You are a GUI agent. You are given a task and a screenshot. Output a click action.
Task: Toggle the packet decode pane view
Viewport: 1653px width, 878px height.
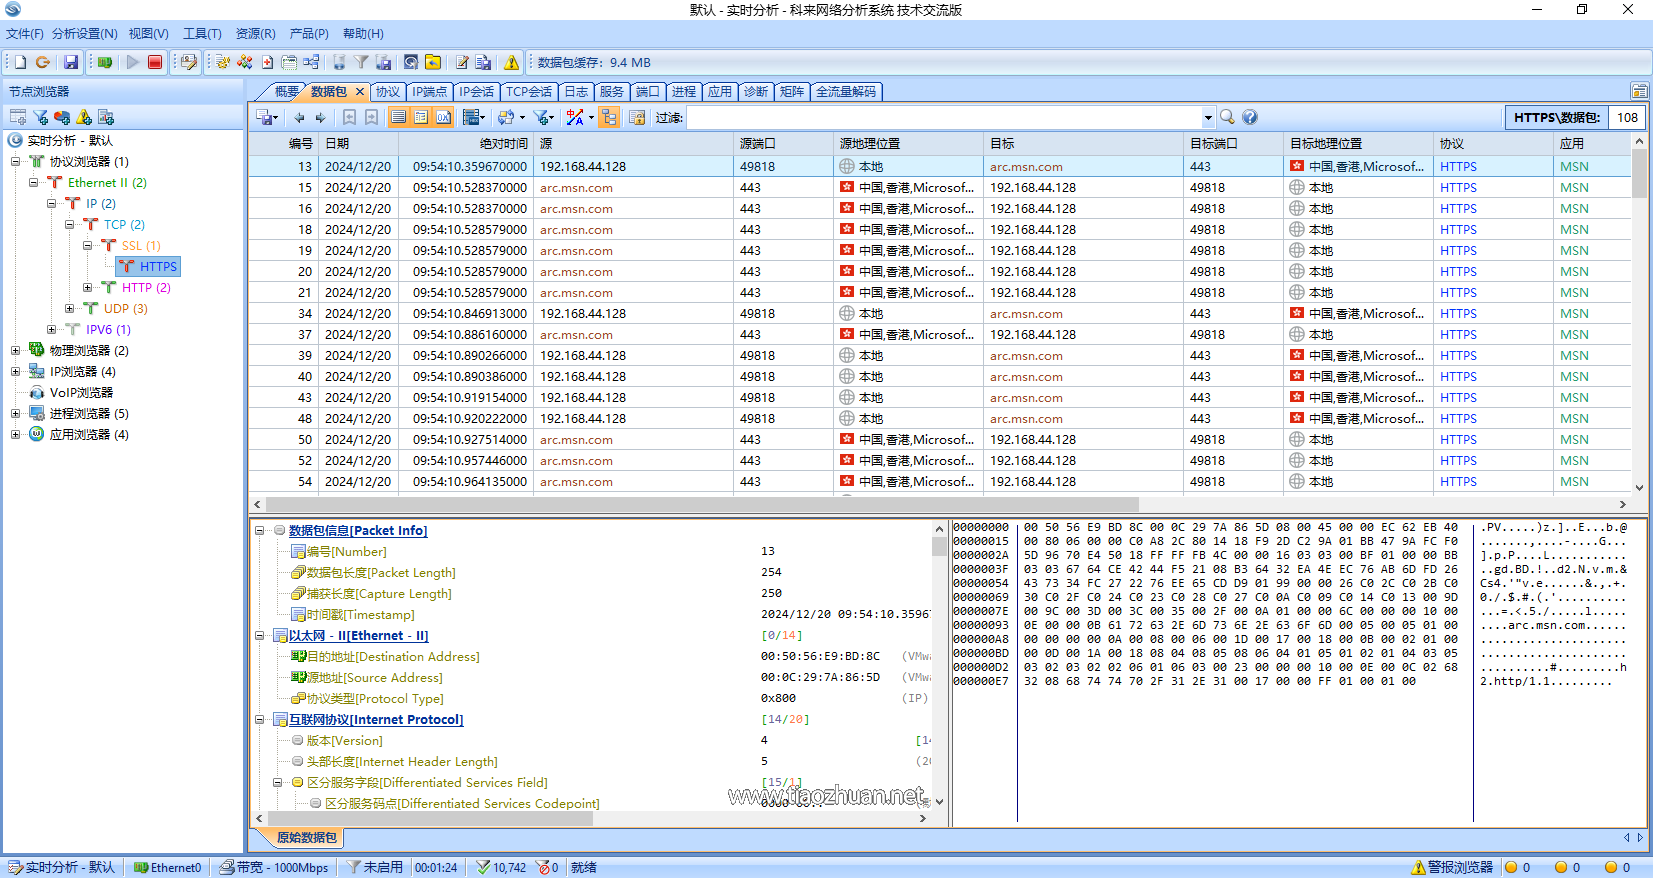pyautogui.click(x=421, y=117)
